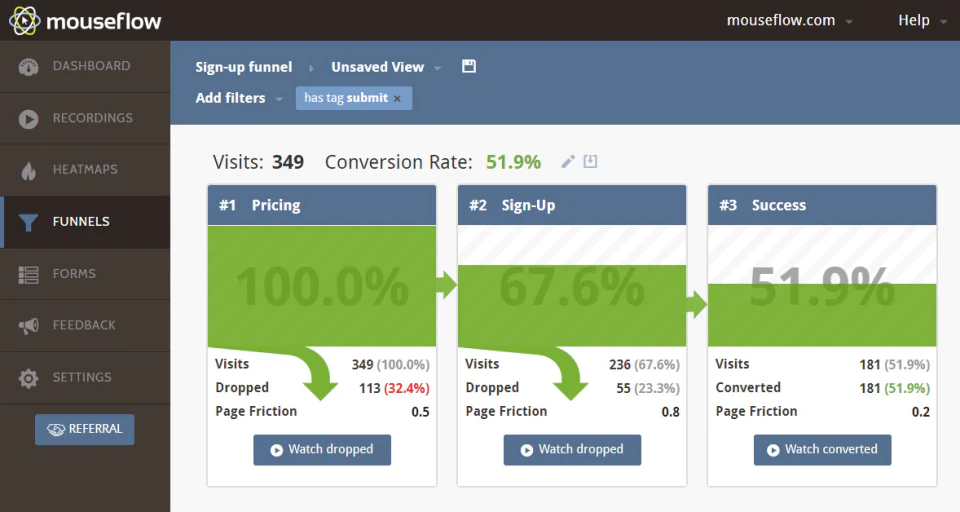Click the Sign-up funnel breadcrumb
Screen dimensions: 960x512
tap(244, 67)
